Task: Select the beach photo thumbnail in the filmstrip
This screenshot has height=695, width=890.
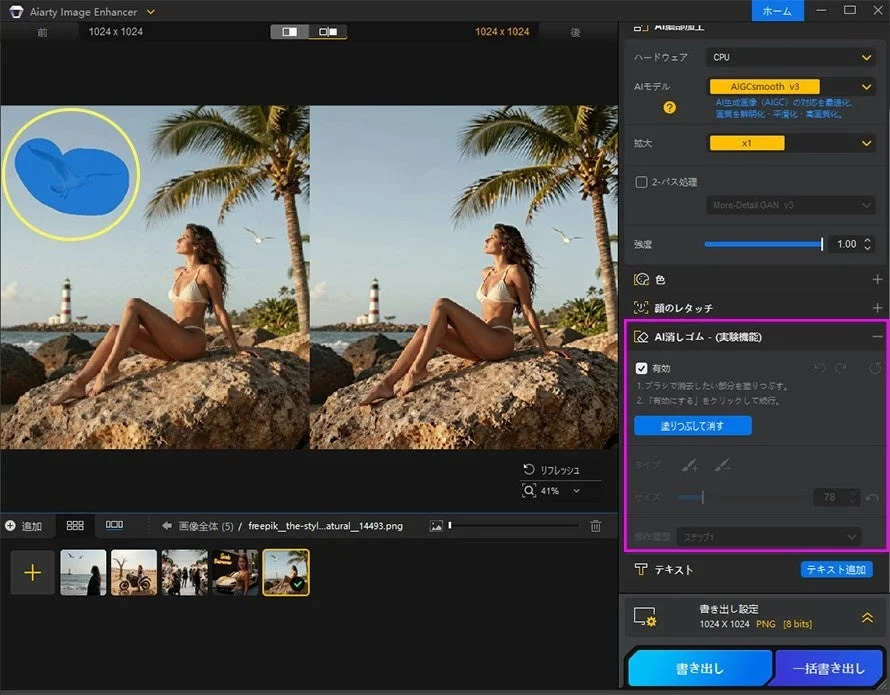Action: pos(83,572)
